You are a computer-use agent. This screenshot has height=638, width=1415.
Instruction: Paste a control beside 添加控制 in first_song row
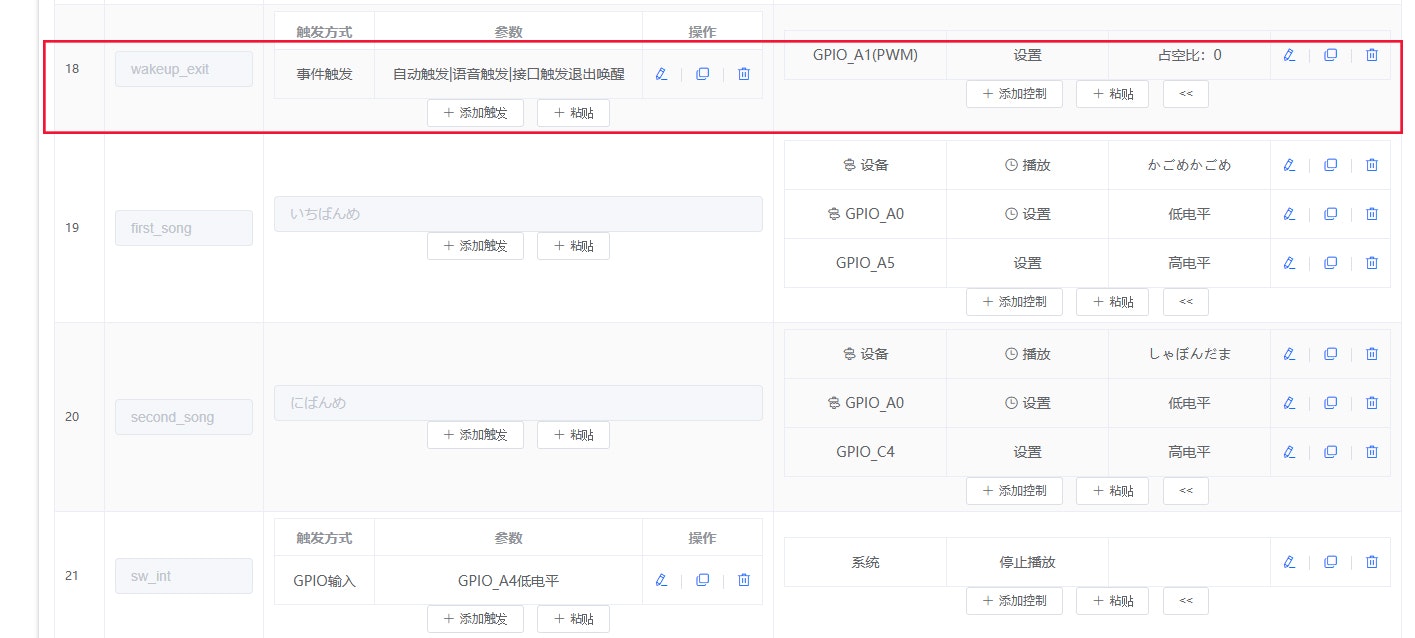1112,302
